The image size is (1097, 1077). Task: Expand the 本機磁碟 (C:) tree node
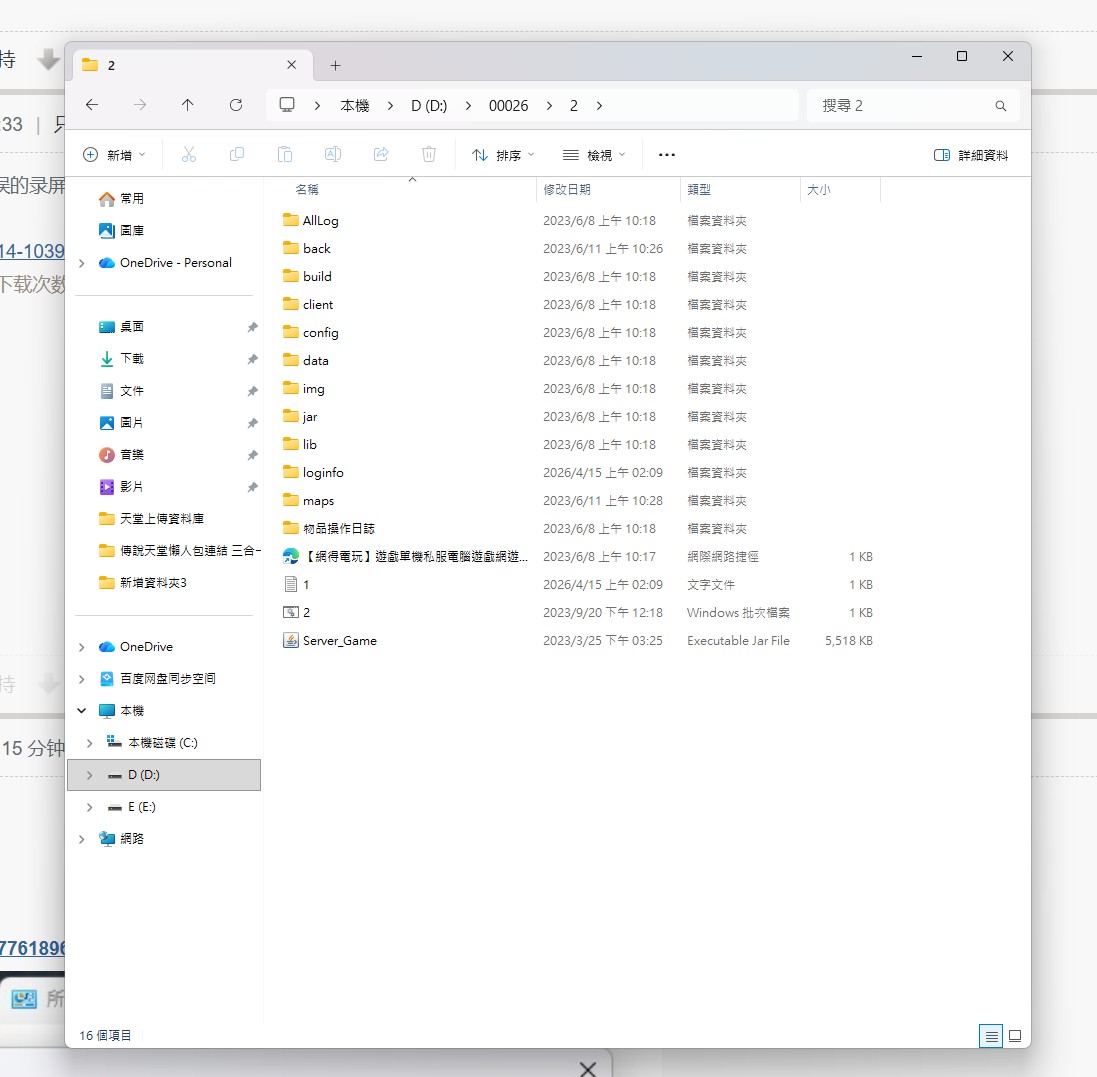(89, 743)
